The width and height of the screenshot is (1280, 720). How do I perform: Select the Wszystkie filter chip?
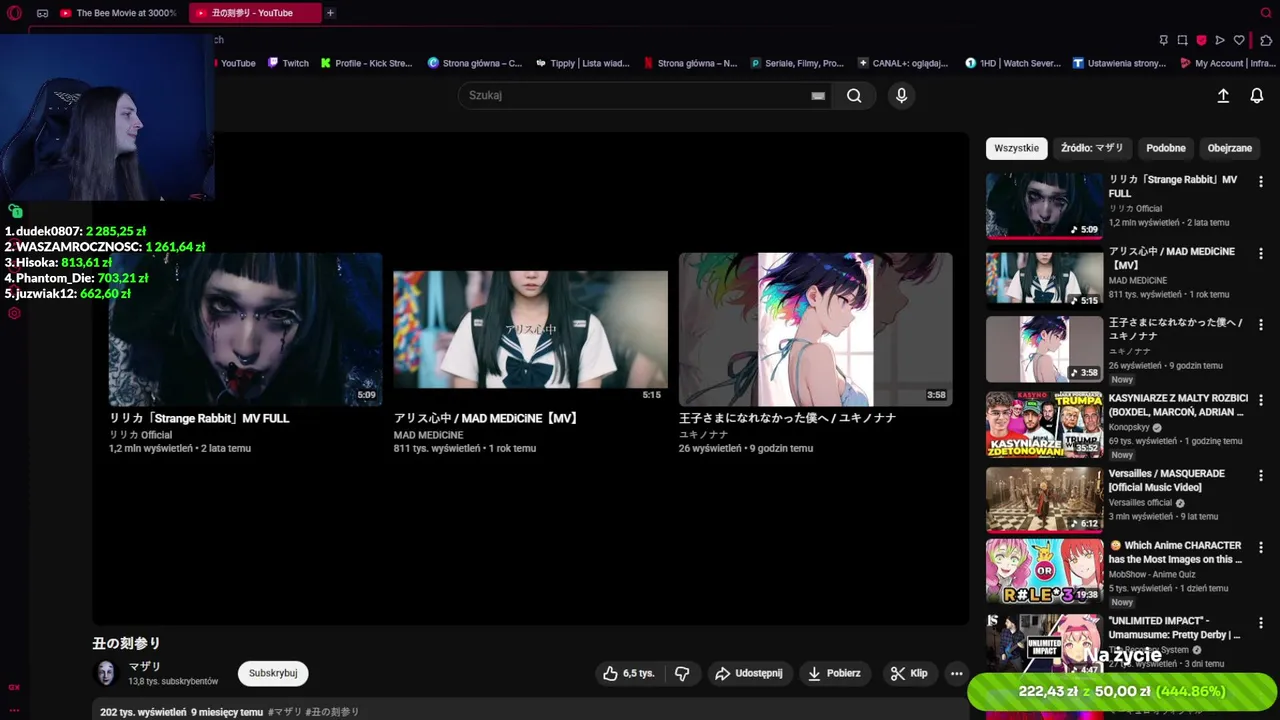tap(1016, 148)
